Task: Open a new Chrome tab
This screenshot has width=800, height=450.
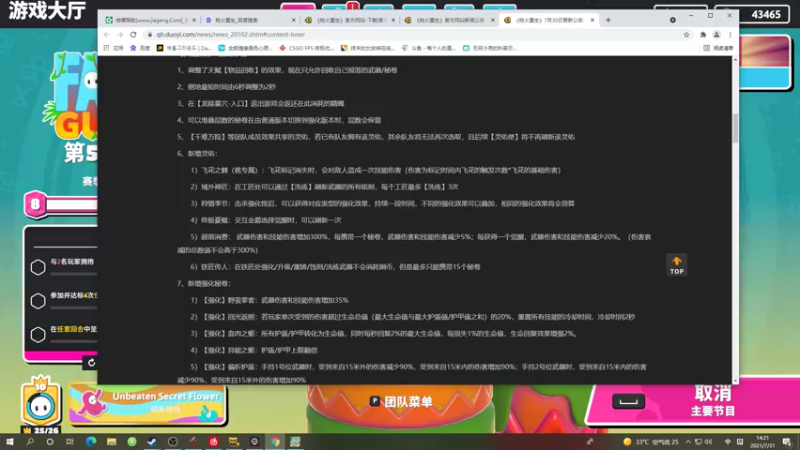Action: point(608,20)
